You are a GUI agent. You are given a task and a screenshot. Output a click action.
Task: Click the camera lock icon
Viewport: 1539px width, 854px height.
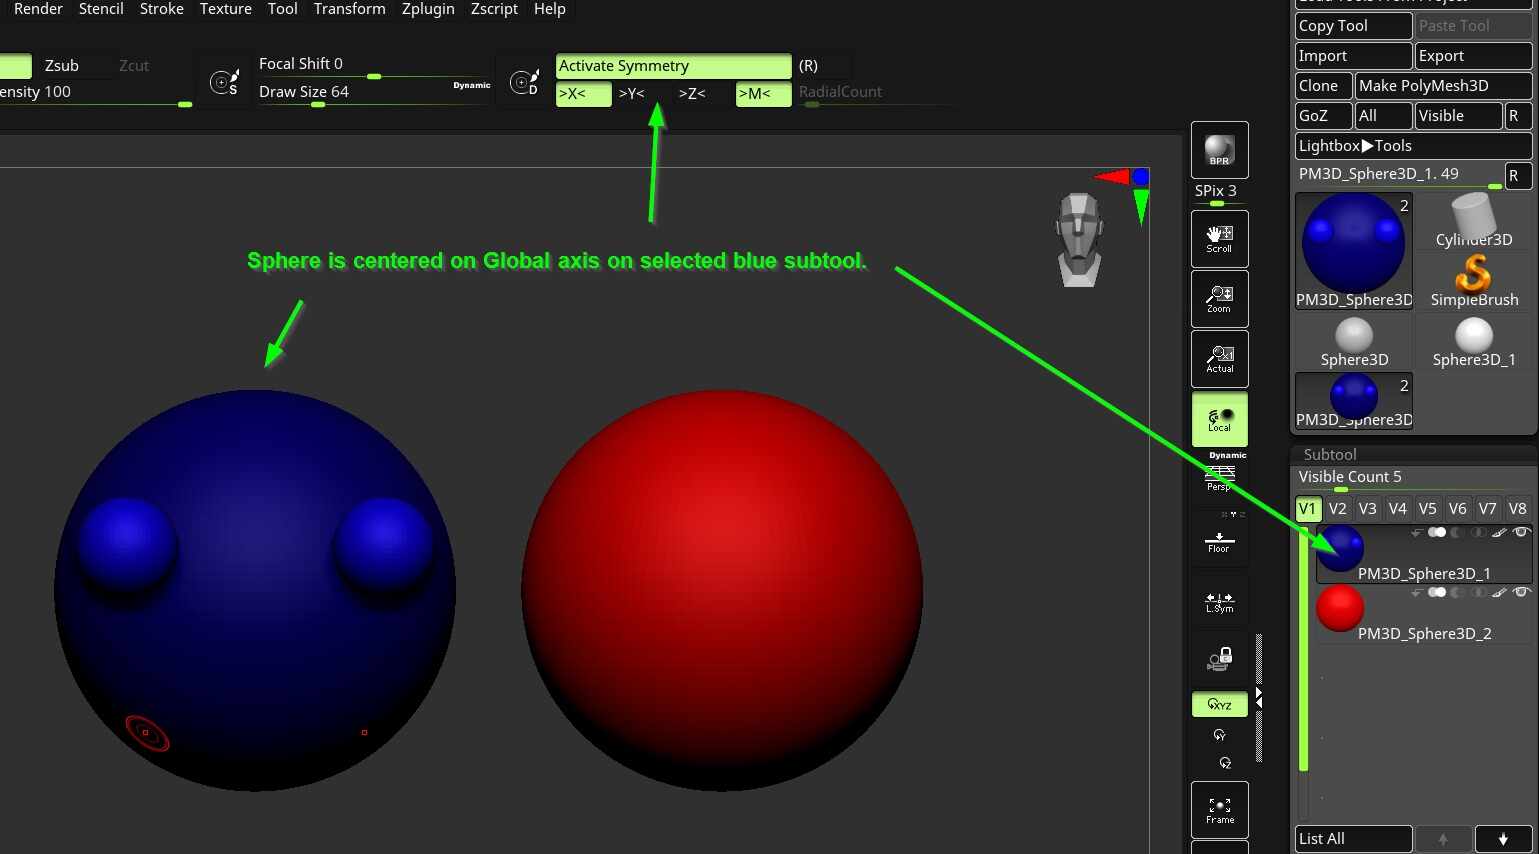[x=1219, y=659]
